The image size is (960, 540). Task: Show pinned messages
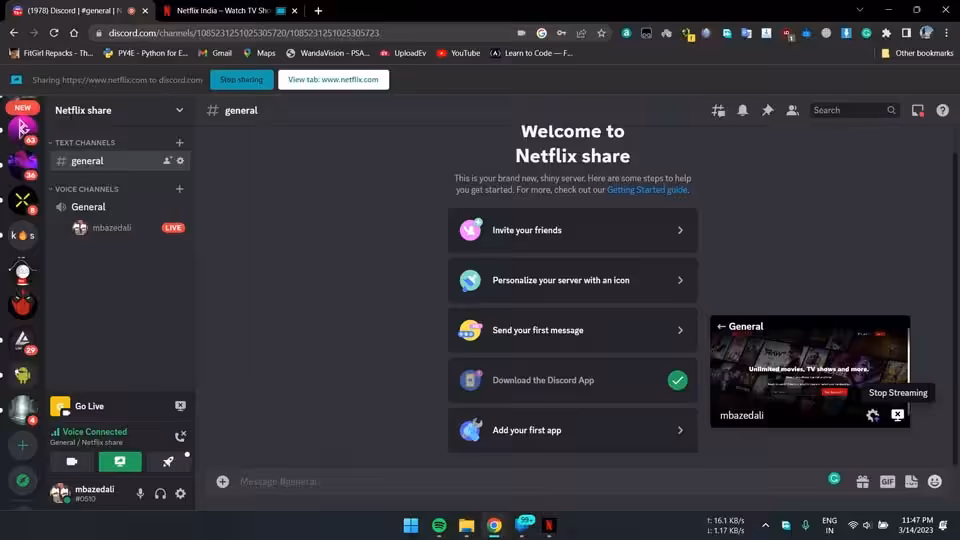point(767,110)
